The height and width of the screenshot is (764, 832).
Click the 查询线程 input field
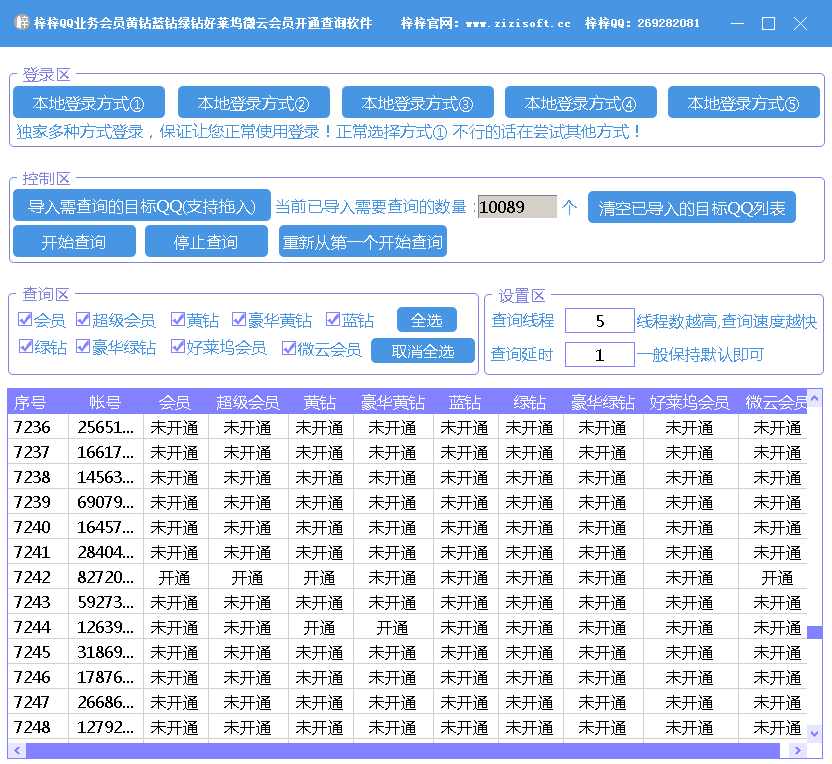[x=599, y=321]
